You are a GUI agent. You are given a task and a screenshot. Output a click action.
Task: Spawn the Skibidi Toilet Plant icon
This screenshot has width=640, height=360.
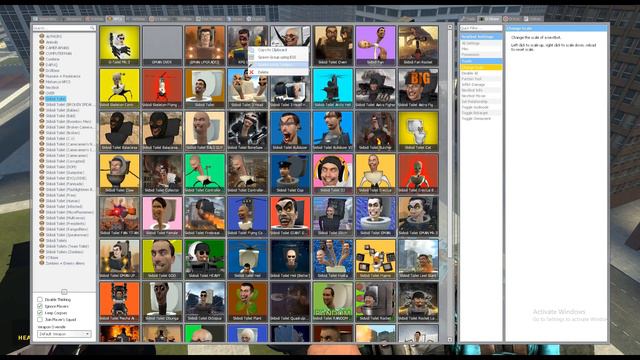tap(247, 302)
